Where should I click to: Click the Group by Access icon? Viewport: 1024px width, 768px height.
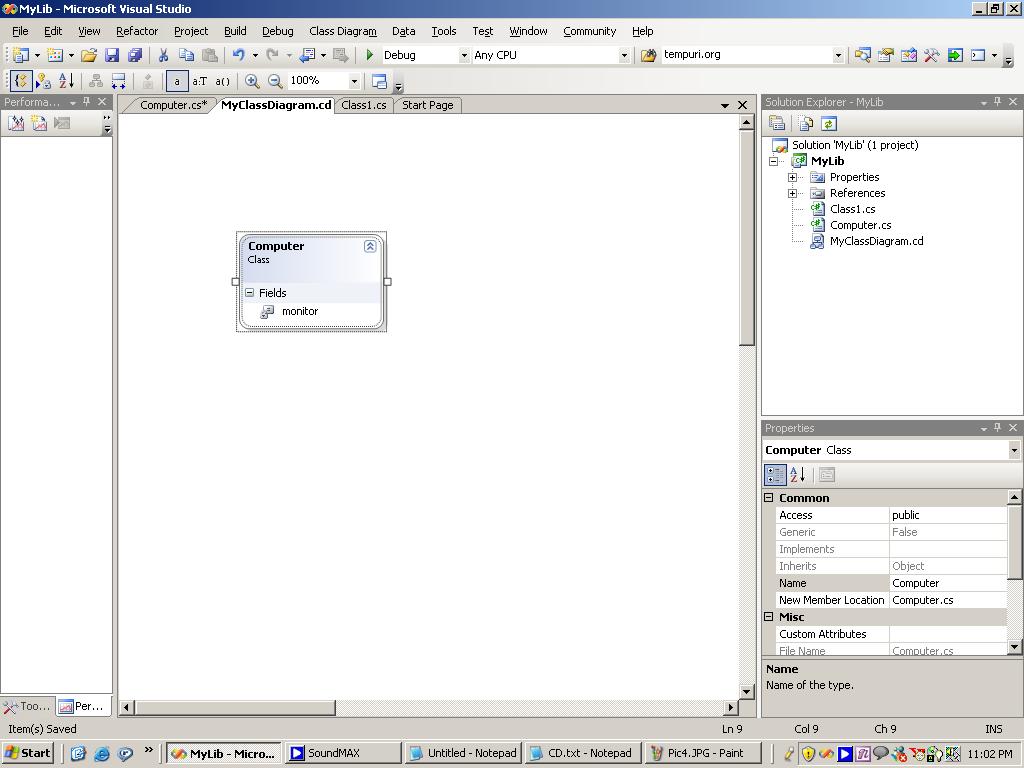43,81
